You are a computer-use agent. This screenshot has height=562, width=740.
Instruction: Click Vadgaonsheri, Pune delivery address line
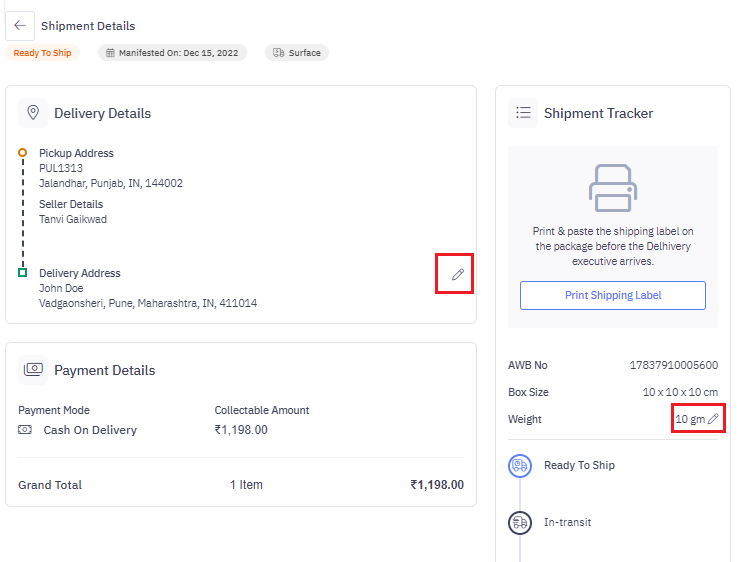tap(148, 303)
